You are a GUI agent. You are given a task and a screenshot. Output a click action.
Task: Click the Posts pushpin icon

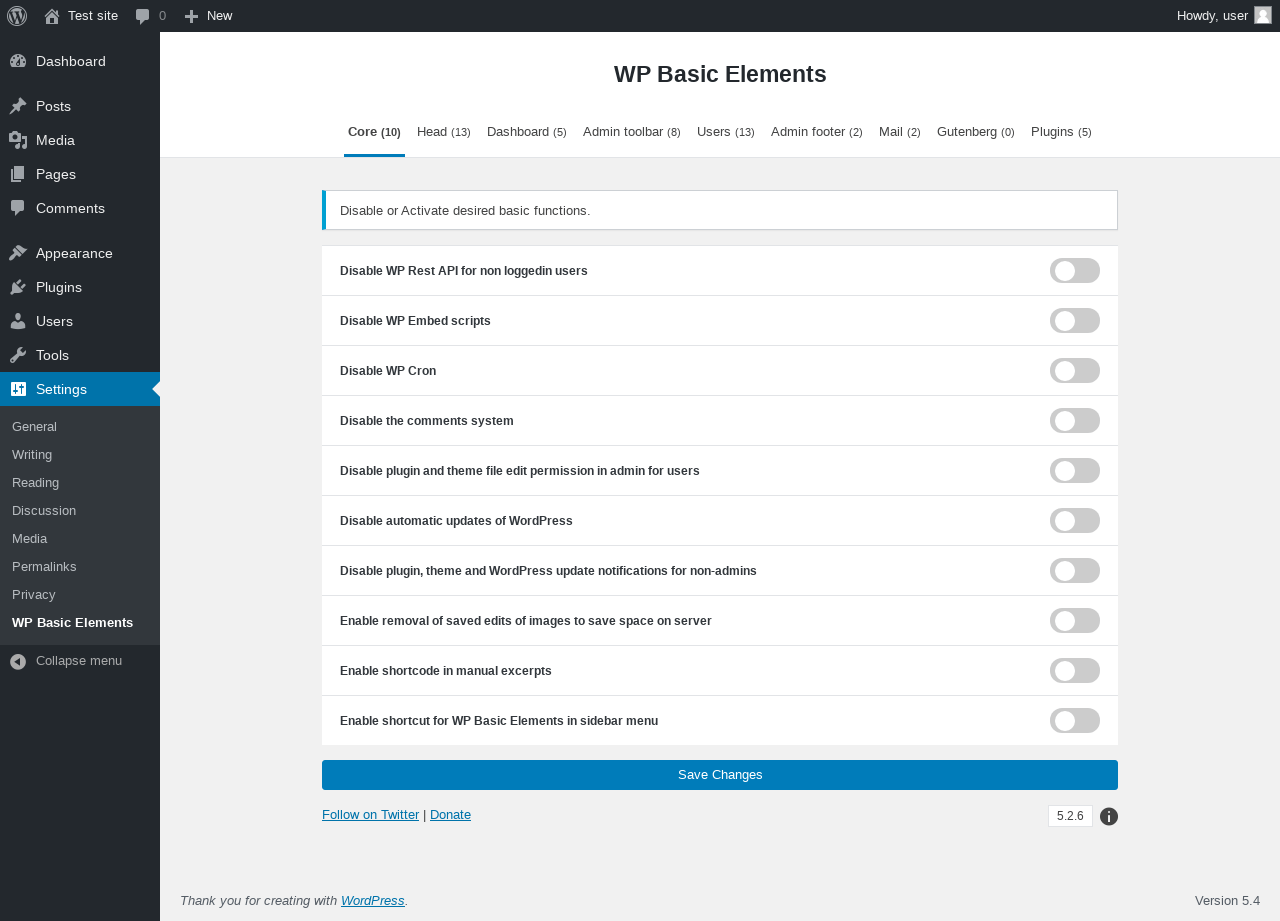(x=18, y=106)
